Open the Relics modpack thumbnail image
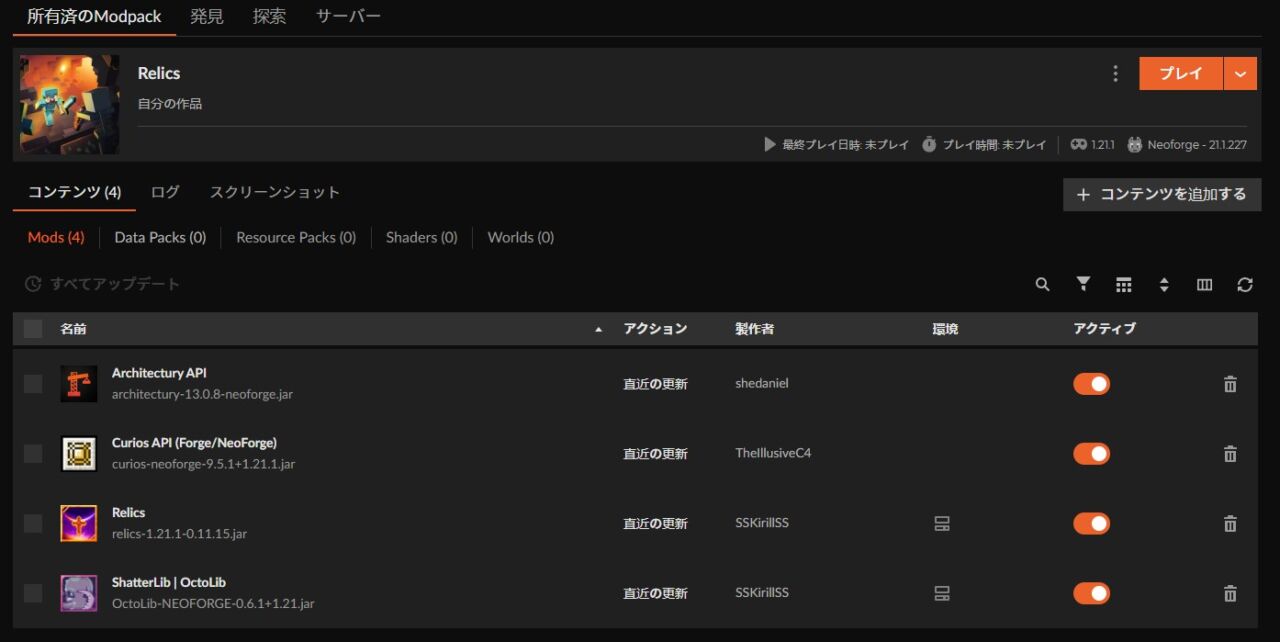The height and width of the screenshot is (642, 1280). coord(68,104)
